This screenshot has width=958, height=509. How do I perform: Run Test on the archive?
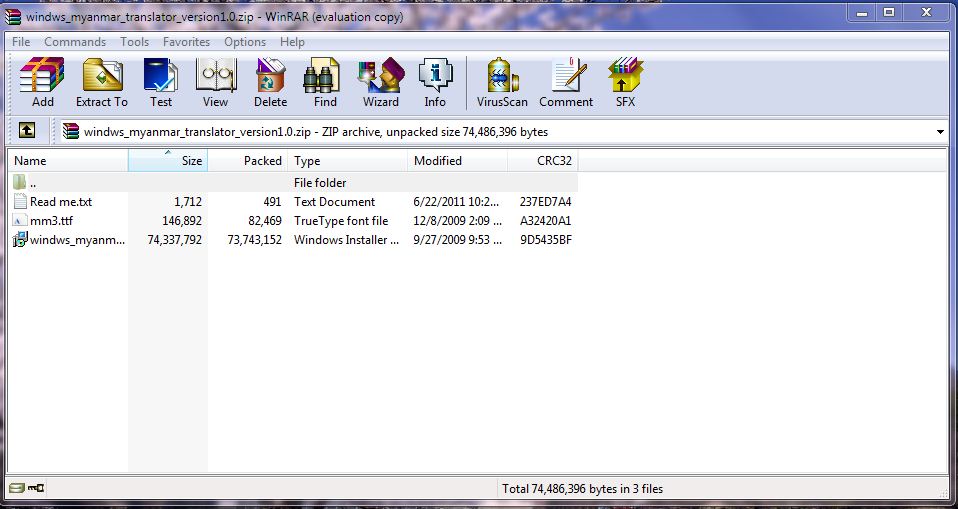pyautogui.click(x=161, y=83)
